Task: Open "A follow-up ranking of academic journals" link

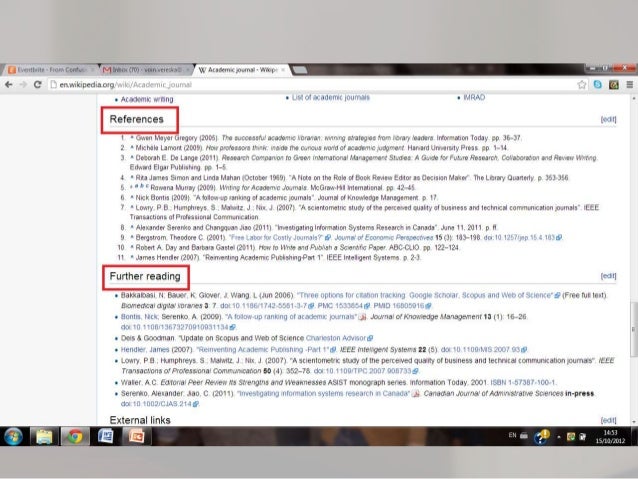Action: click(291, 317)
